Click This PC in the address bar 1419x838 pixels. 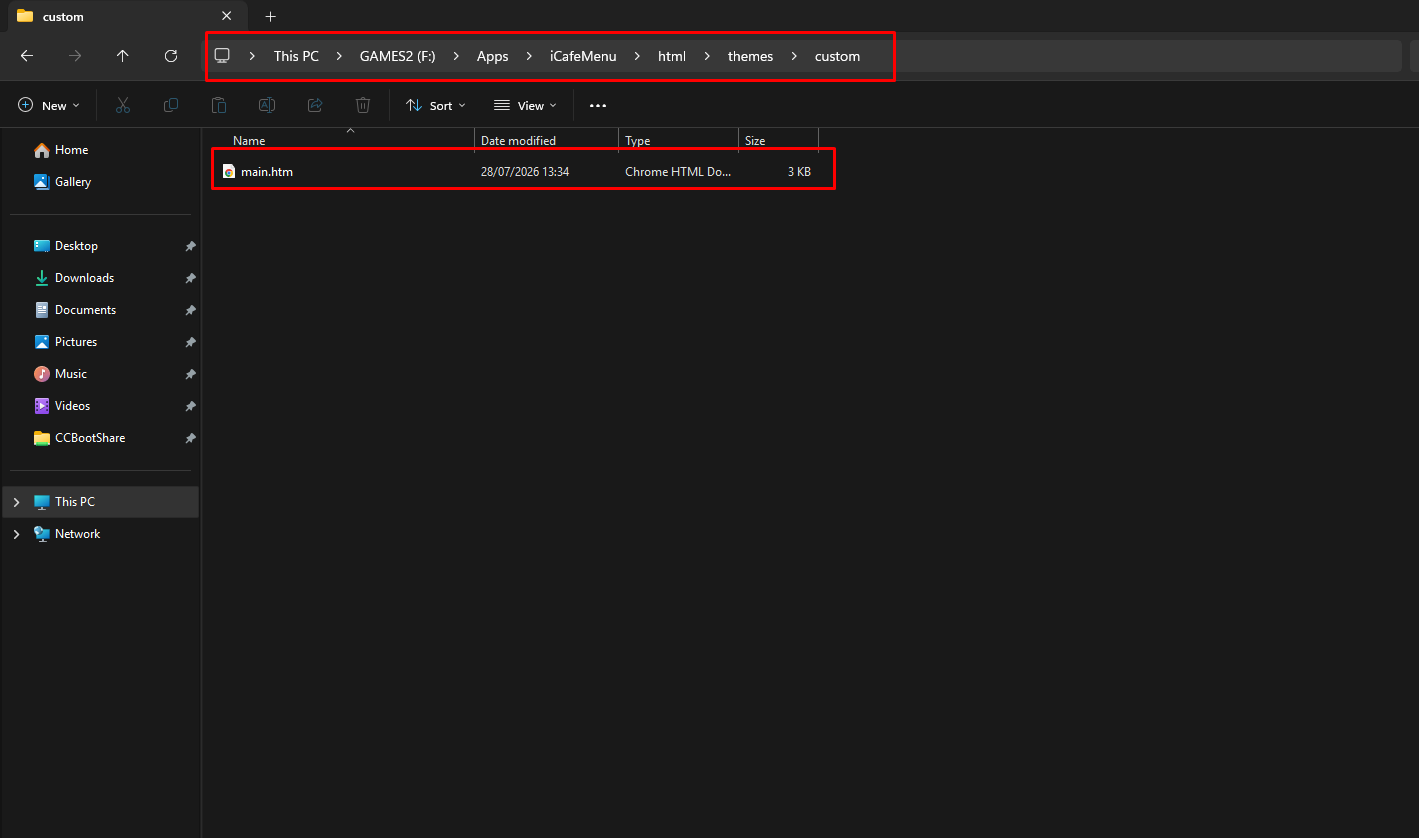296,56
